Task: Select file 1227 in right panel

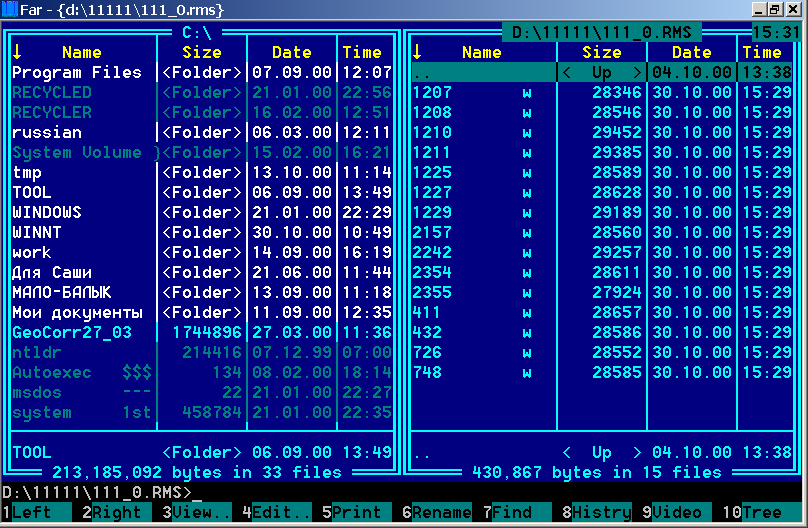Action: coord(602,193)
